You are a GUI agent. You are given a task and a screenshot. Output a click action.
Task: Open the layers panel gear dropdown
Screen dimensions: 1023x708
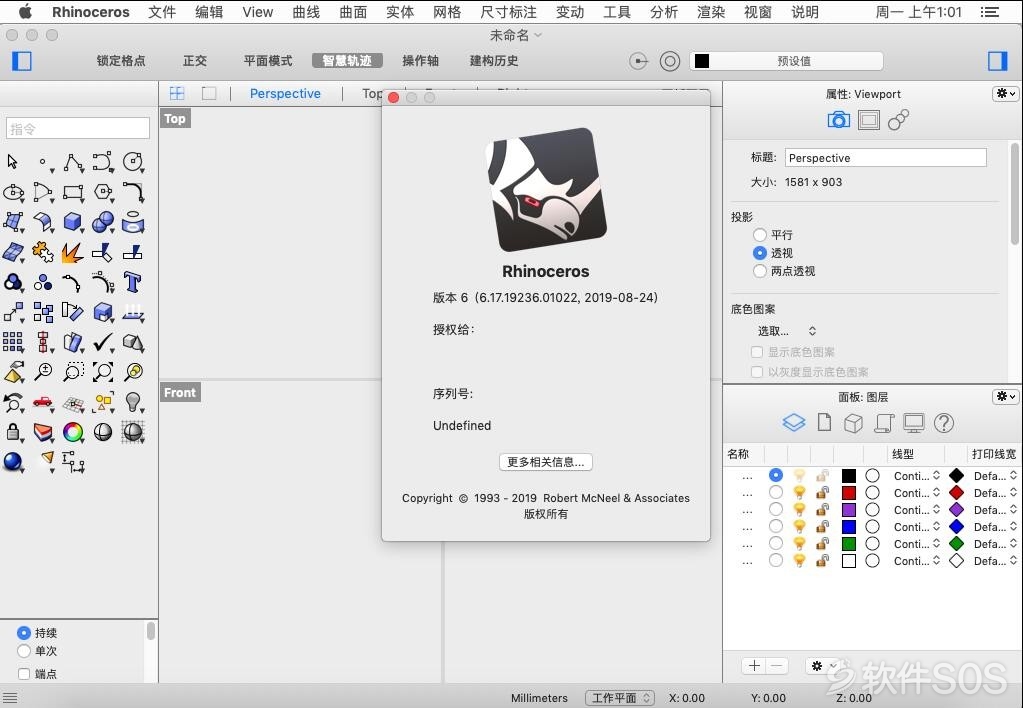pos(1005,396)
